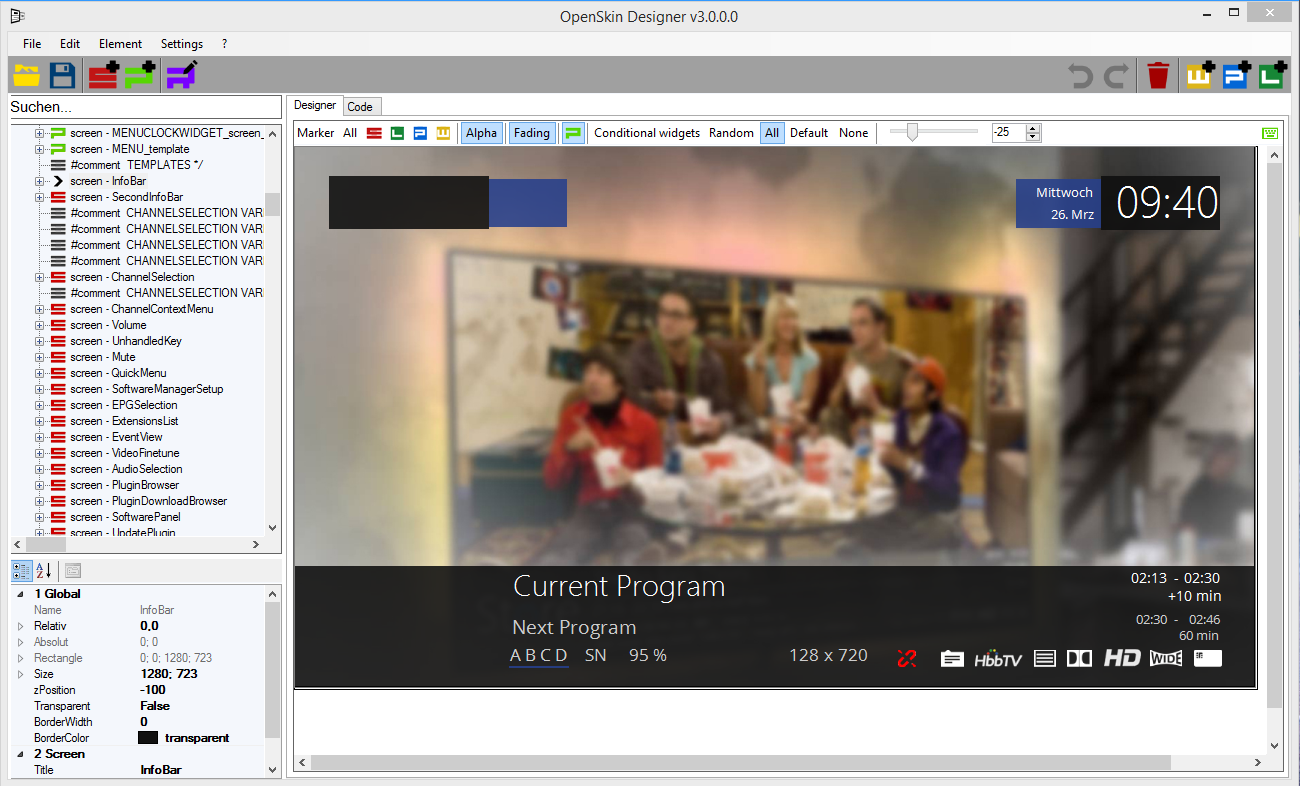Click the Redo arrow
The image size is (1300, 786).
(1117, 75)
